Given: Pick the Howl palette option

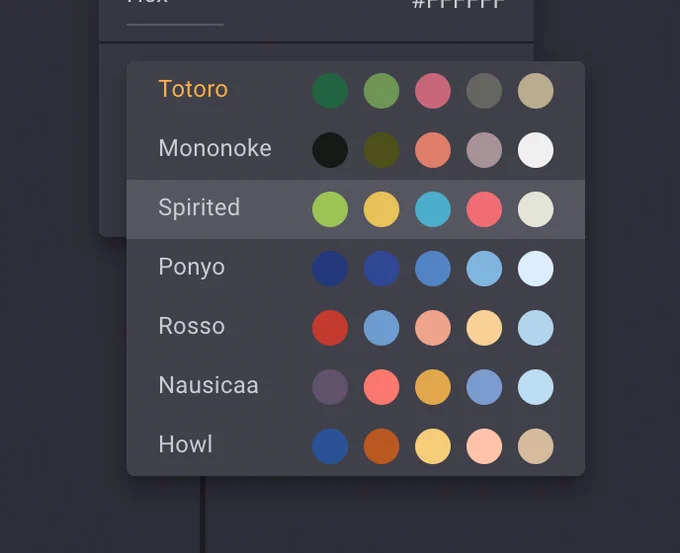Looking at the screenshot, I should coord(356,446).
